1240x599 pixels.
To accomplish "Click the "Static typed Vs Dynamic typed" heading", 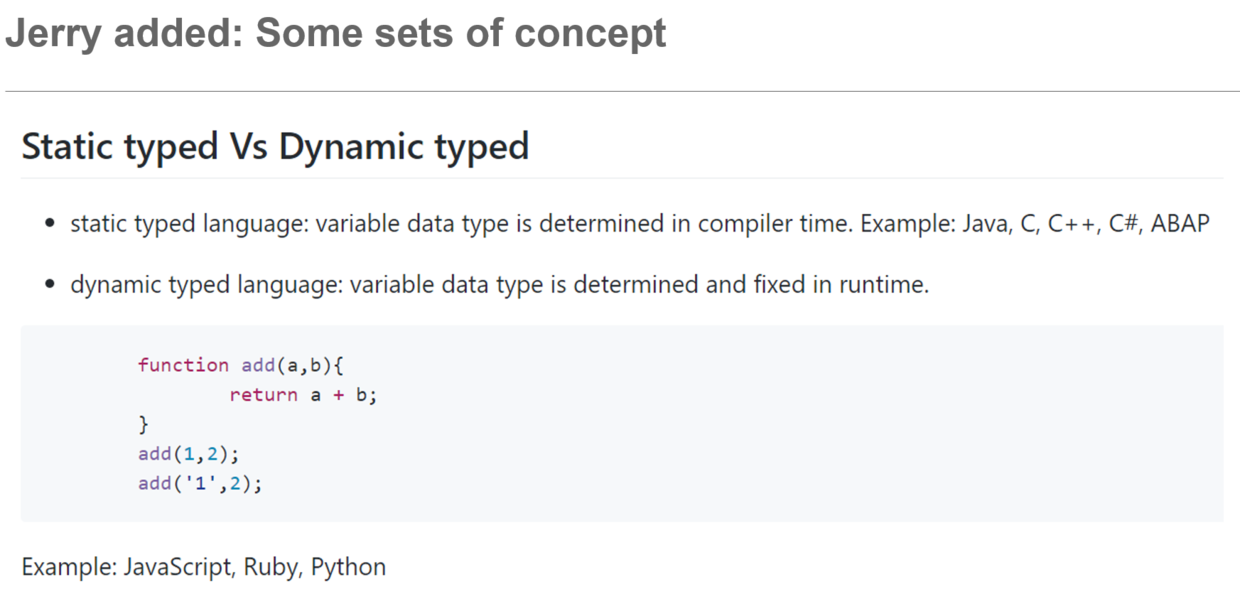I will tap(275, 147).
